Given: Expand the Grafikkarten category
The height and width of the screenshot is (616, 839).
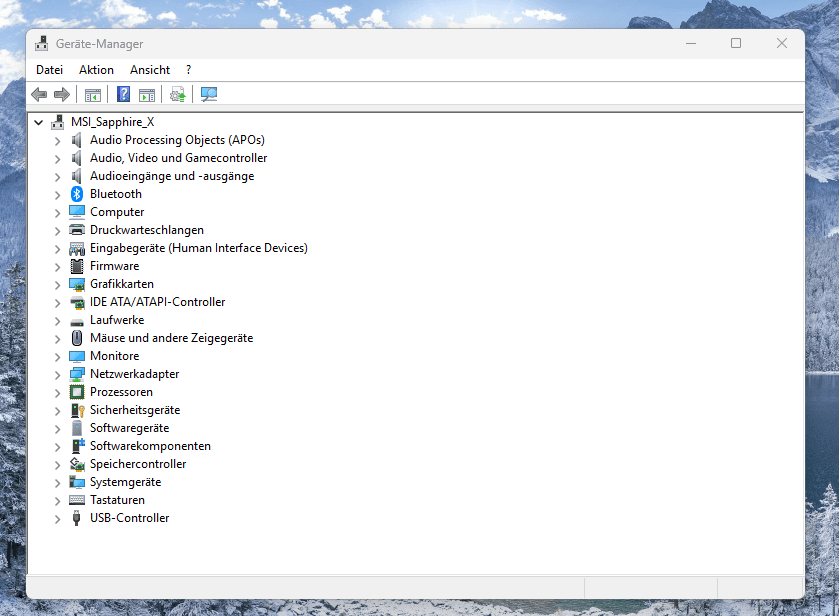Looking at the screenshot, I should click(x=57, y=285).
